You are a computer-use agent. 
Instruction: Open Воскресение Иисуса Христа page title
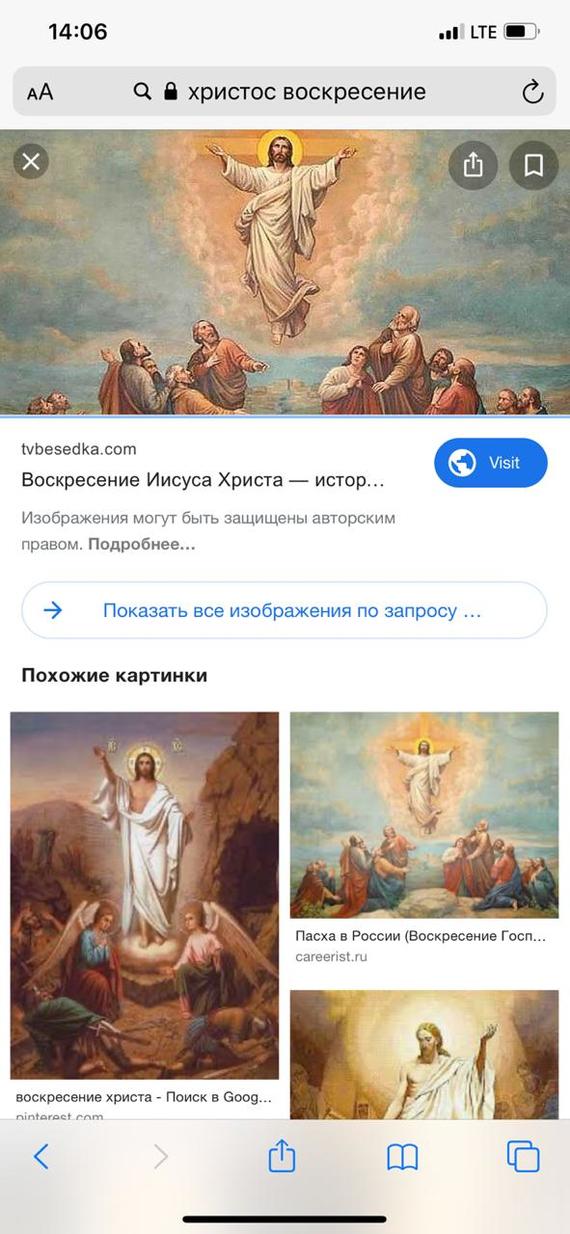coord(203,480)
